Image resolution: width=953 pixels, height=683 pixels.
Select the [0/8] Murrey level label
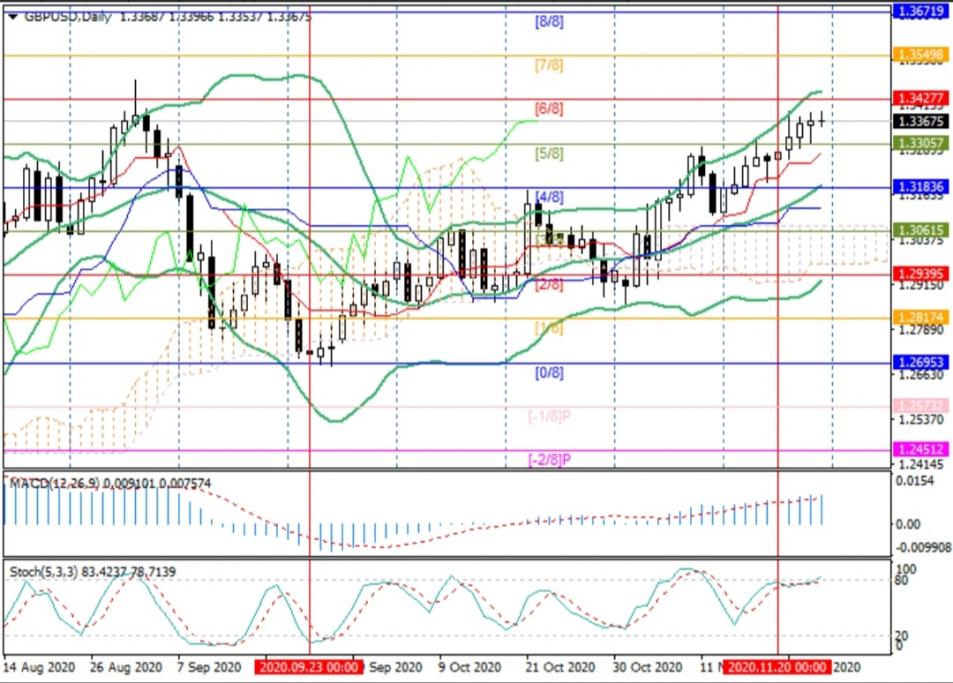(549, 372)
